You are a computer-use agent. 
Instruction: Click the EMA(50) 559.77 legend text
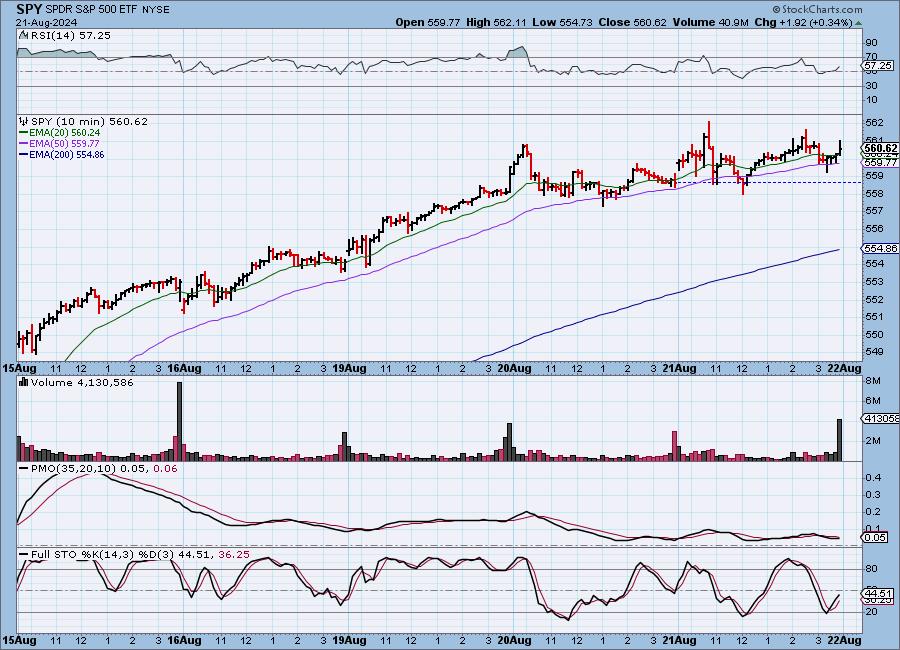tap(64, 144)
